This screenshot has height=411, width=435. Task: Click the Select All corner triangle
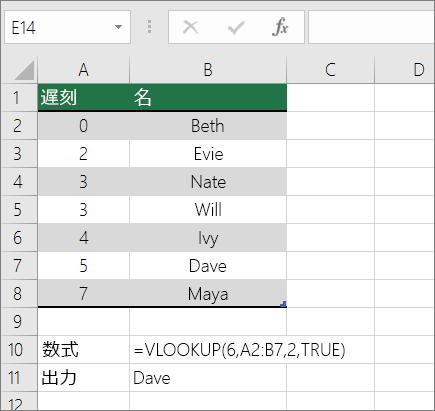pyautogui.click(x=24, y=70)
